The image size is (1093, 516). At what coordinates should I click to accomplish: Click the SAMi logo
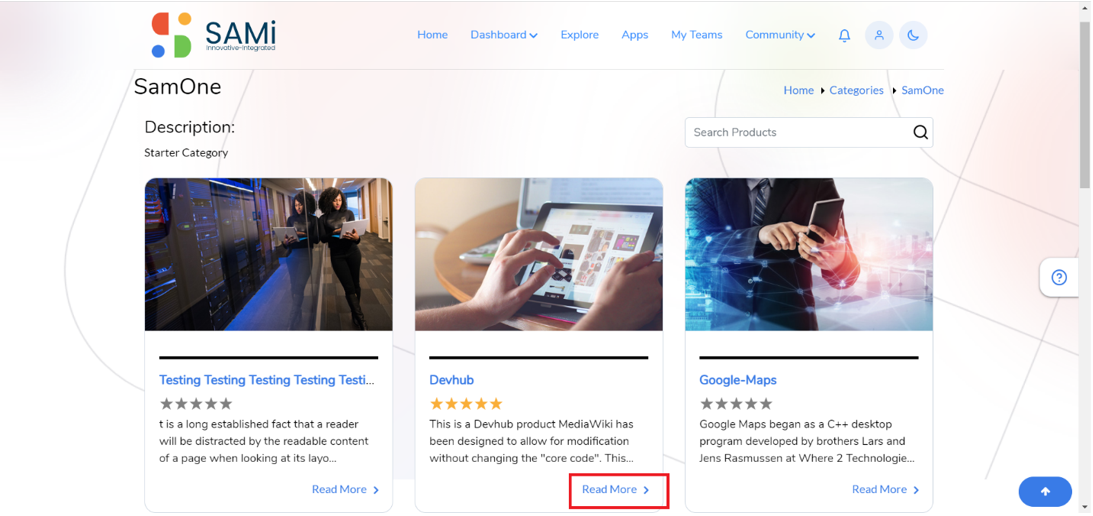point(213,35)
